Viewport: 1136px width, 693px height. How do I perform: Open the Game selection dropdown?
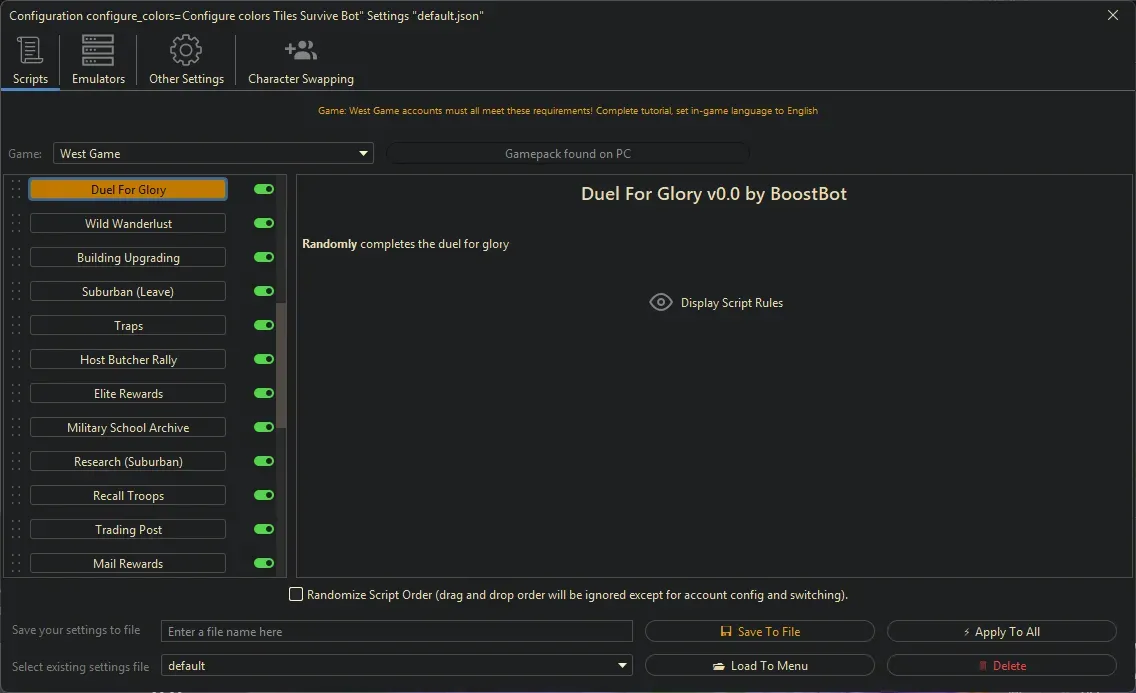click(x=362, y=153)
